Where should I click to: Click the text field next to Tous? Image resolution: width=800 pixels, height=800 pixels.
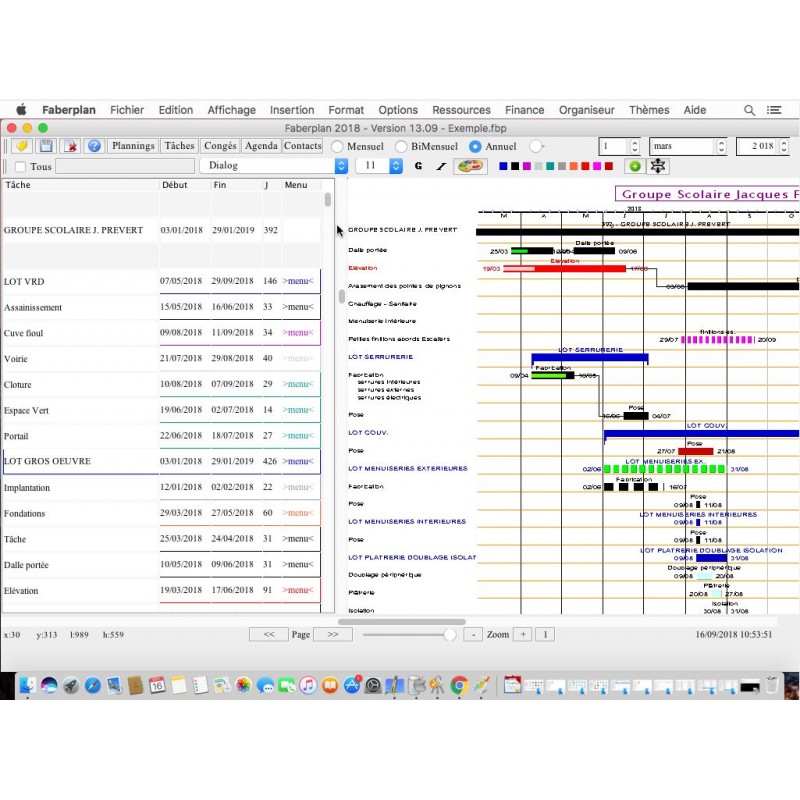(125, 166)
